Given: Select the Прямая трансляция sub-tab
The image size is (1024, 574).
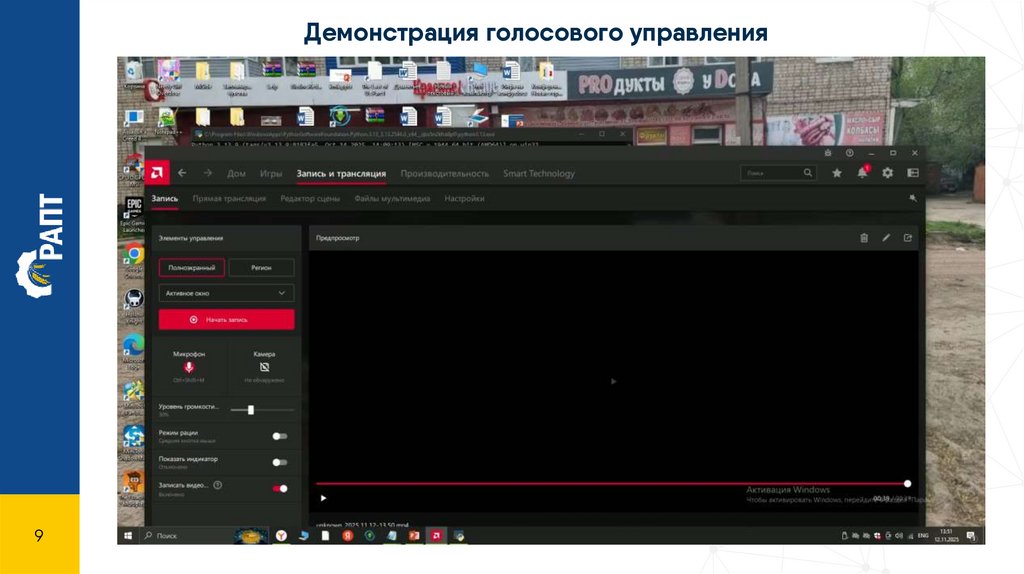Looking at the screenshot, I should click(x=229, y=198).
